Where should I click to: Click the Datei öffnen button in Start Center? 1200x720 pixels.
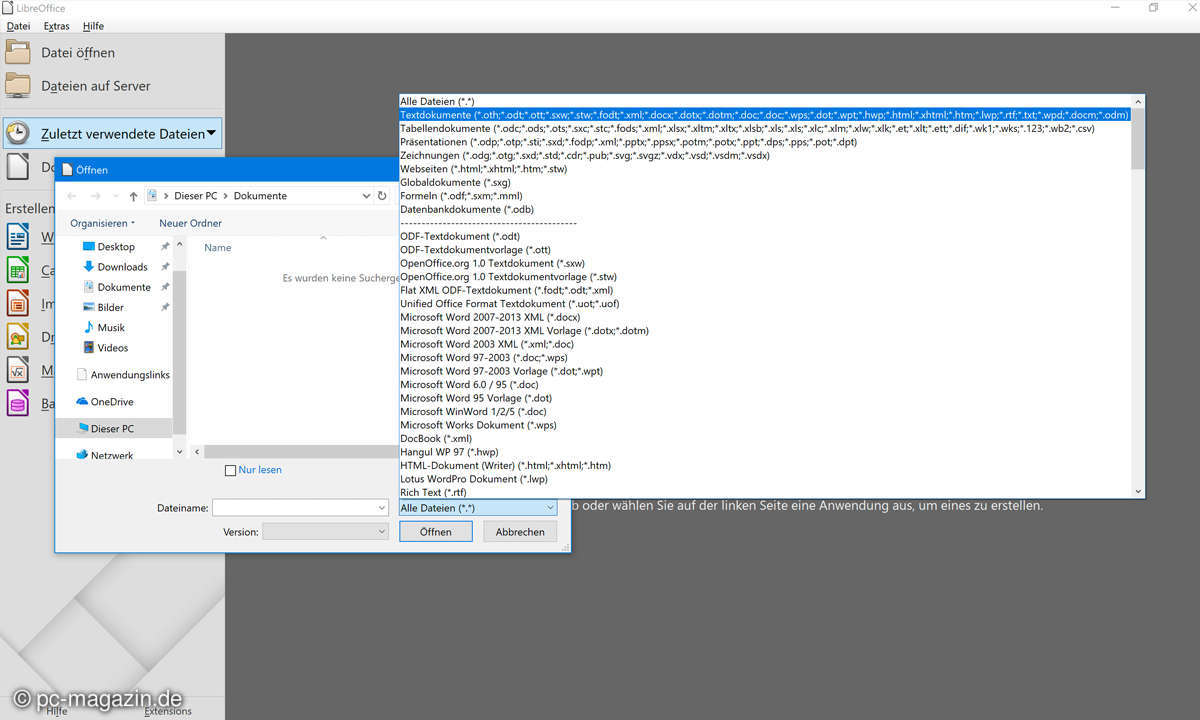click(78, 52)
